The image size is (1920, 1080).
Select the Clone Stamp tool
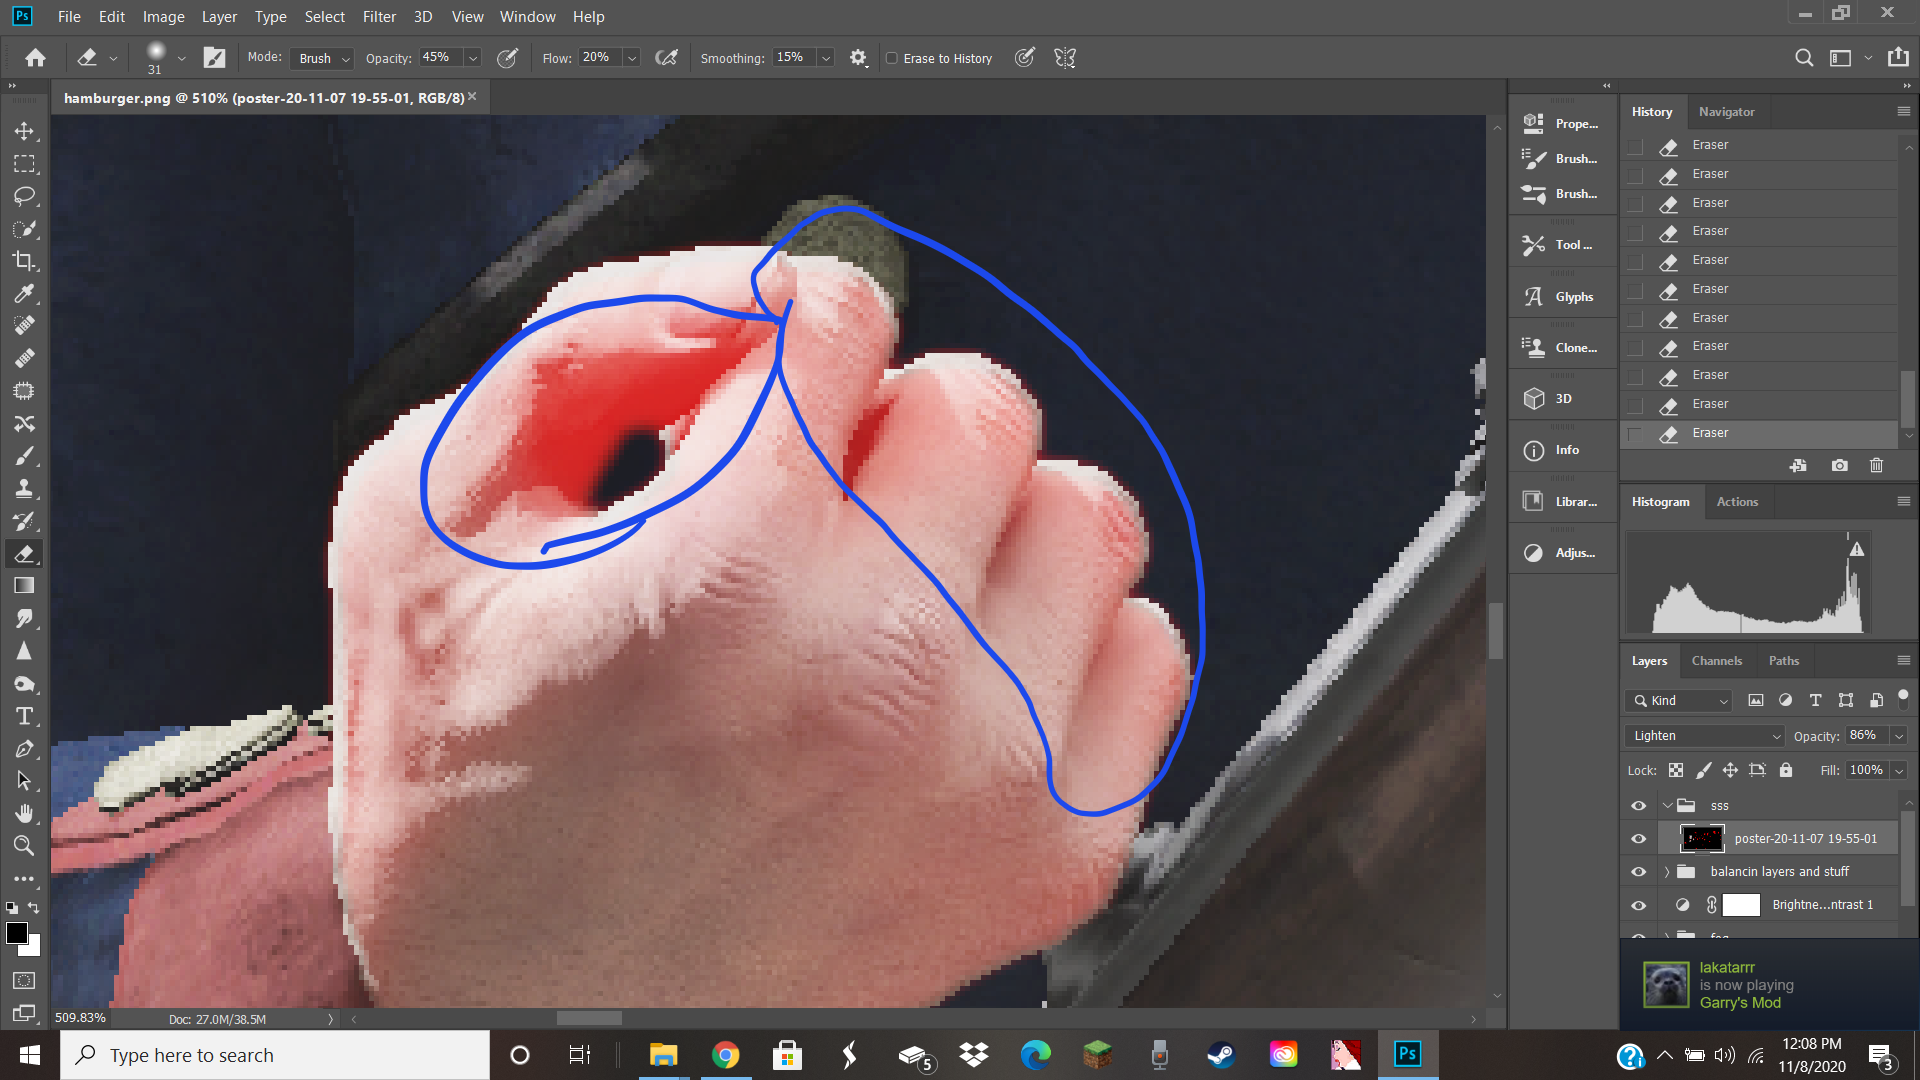coord(24,488)
